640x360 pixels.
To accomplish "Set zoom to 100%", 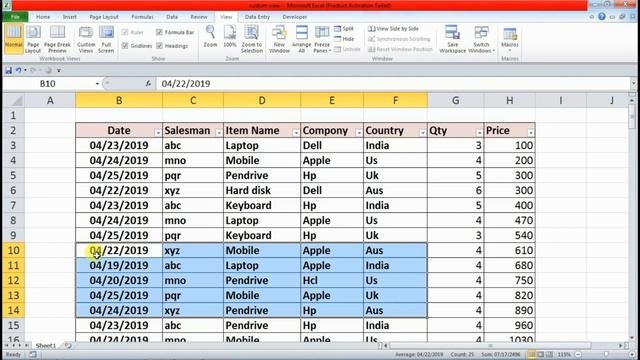I will pyautogui.click(x=230, y=37).
